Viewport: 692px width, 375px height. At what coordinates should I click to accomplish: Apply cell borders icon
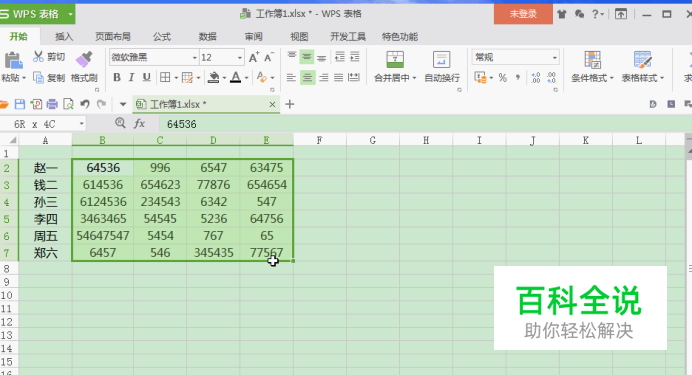(165, 78)
